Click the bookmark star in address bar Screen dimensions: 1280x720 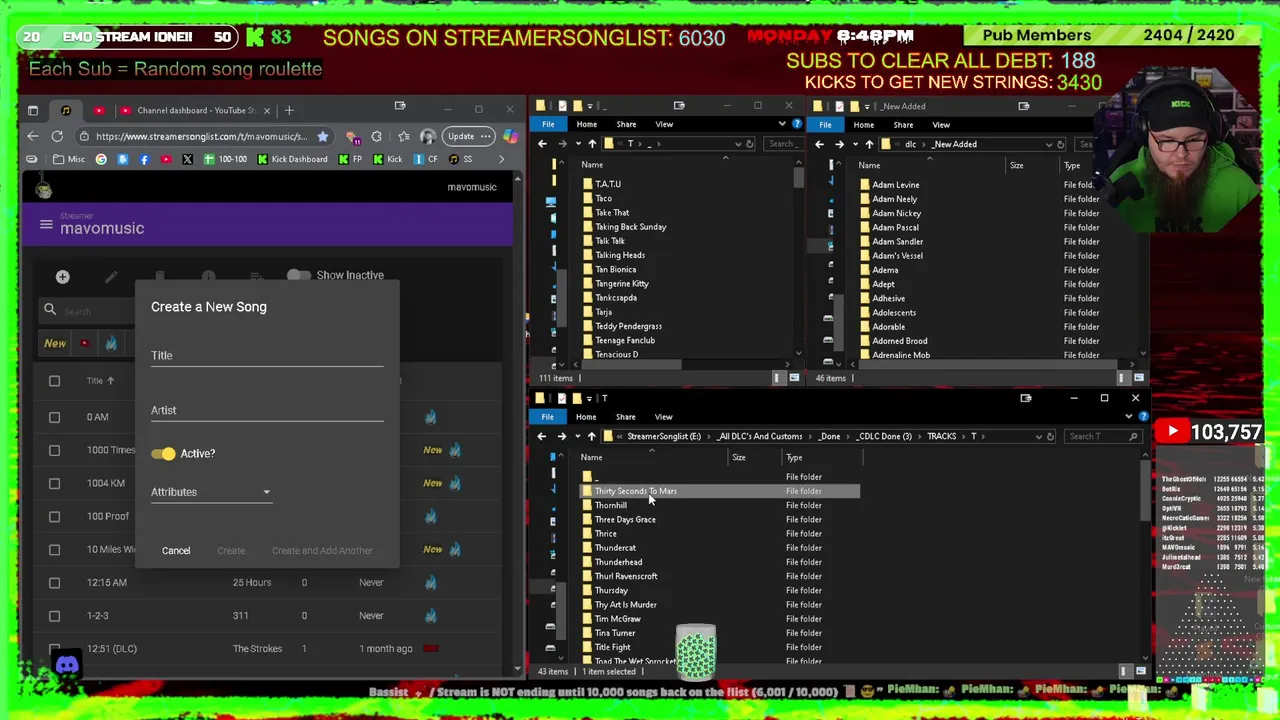click(x=322, y=136)
